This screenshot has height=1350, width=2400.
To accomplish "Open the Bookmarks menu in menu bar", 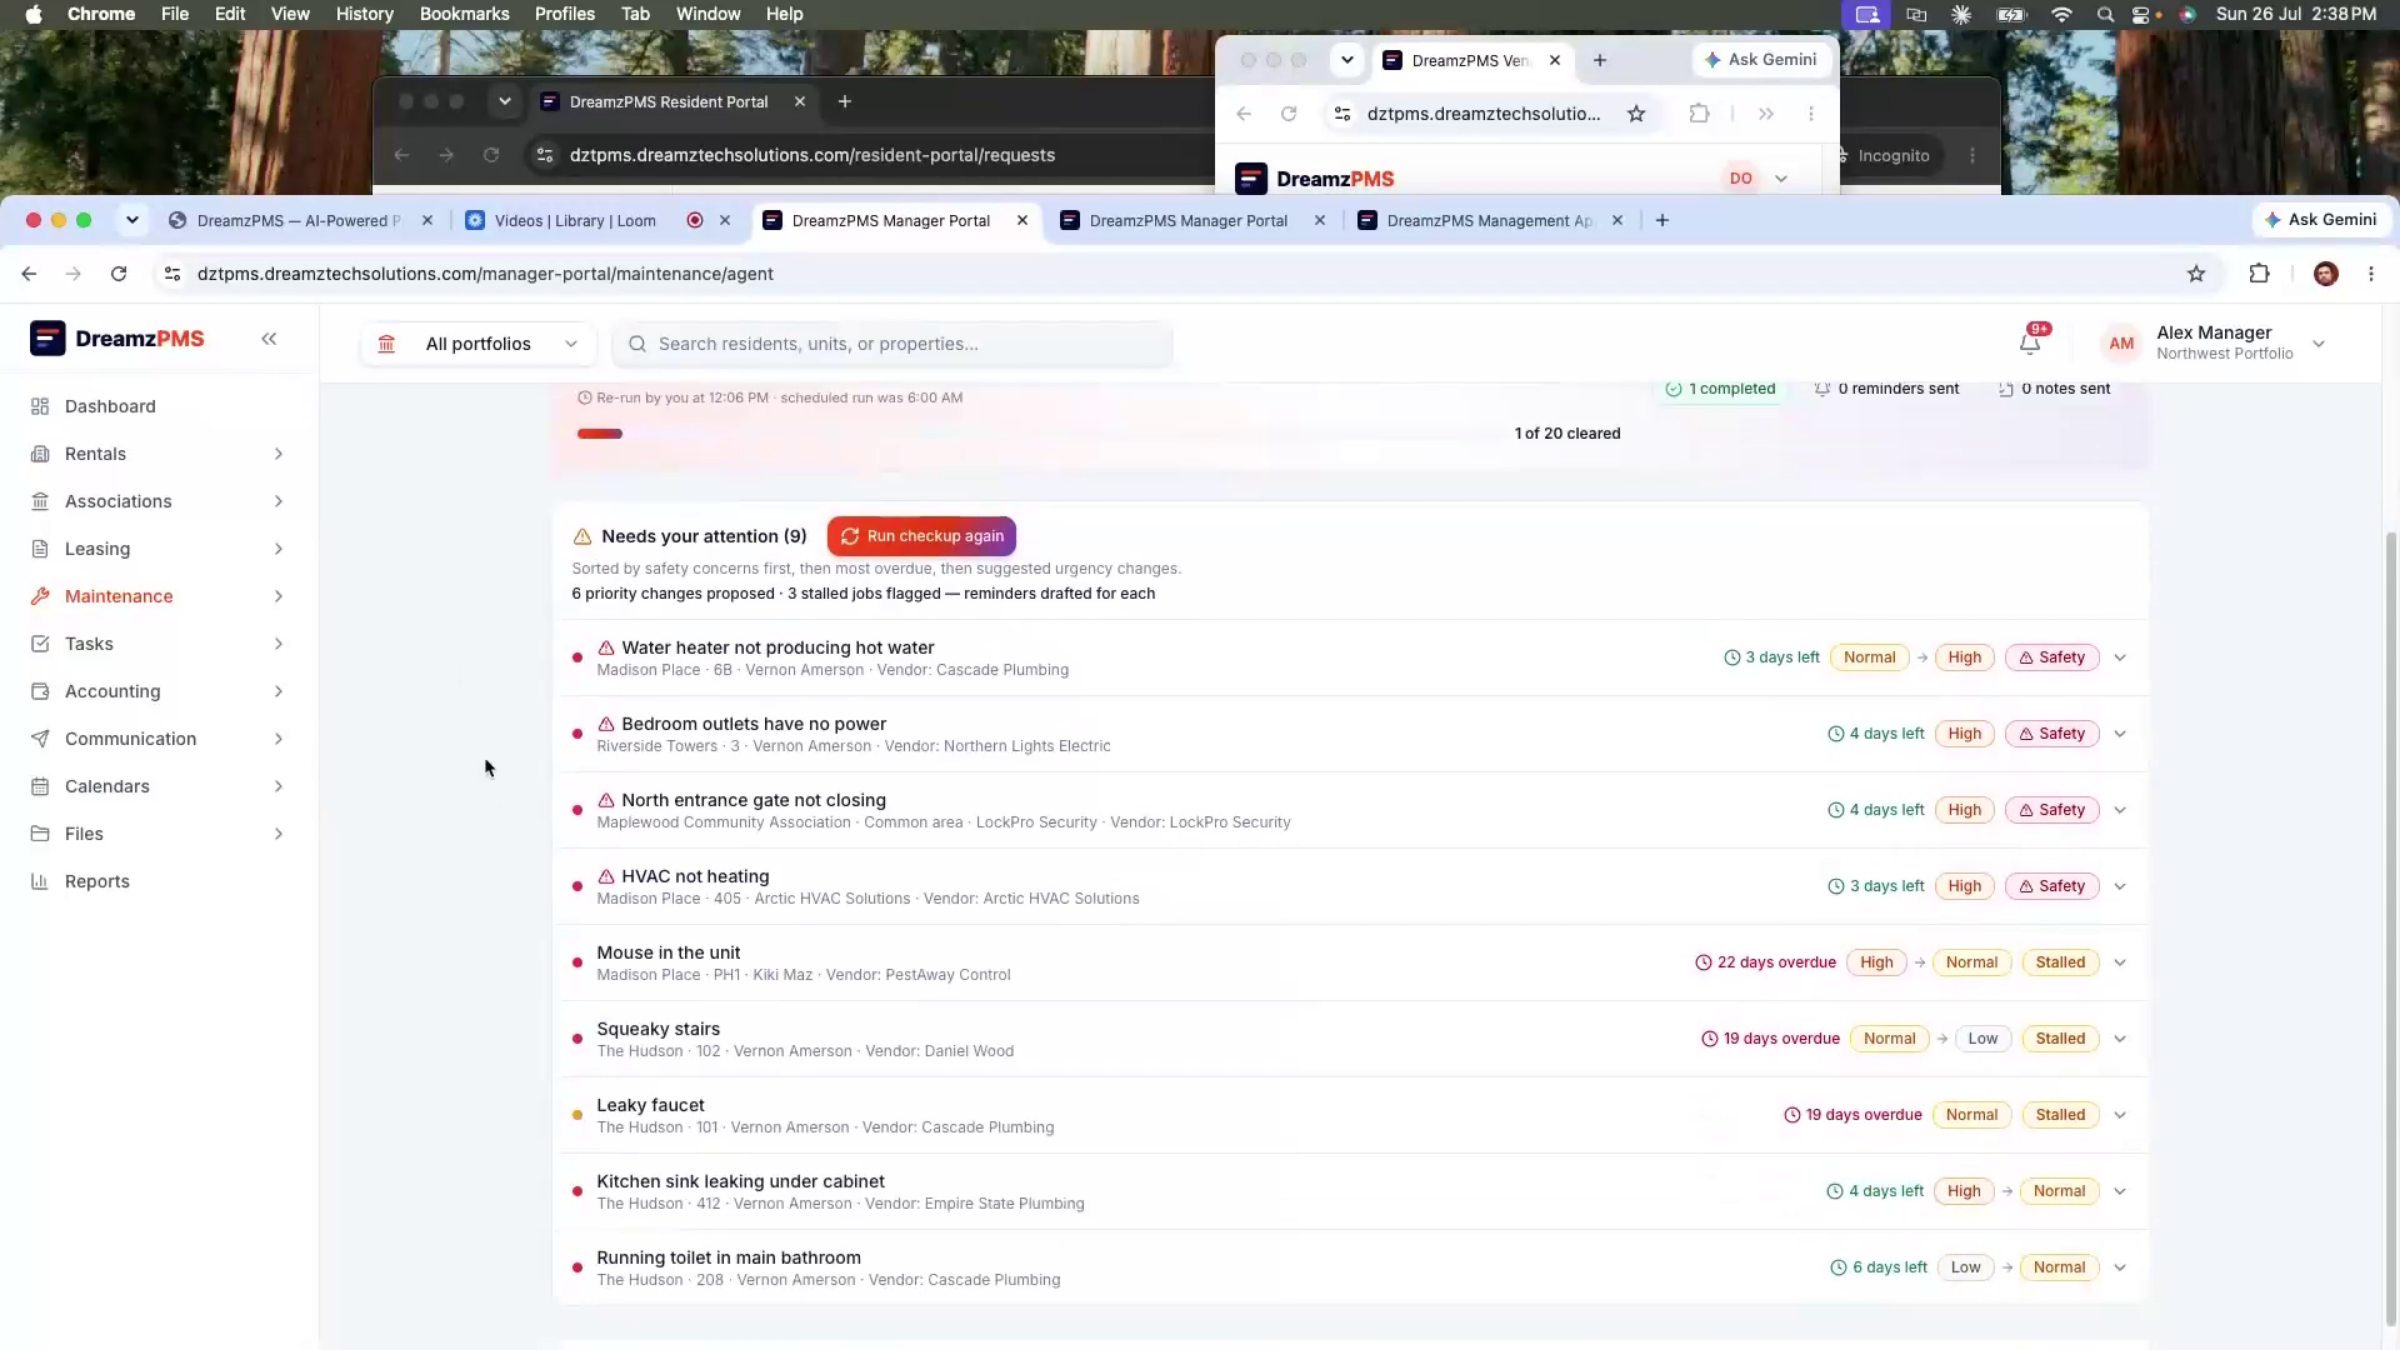I will coord(464,14).
